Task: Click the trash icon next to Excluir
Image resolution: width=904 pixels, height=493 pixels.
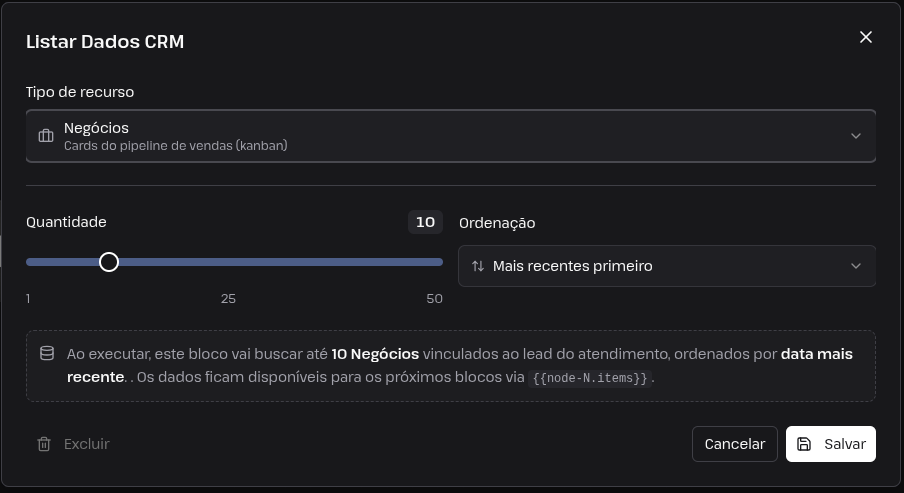Action: 44,444
